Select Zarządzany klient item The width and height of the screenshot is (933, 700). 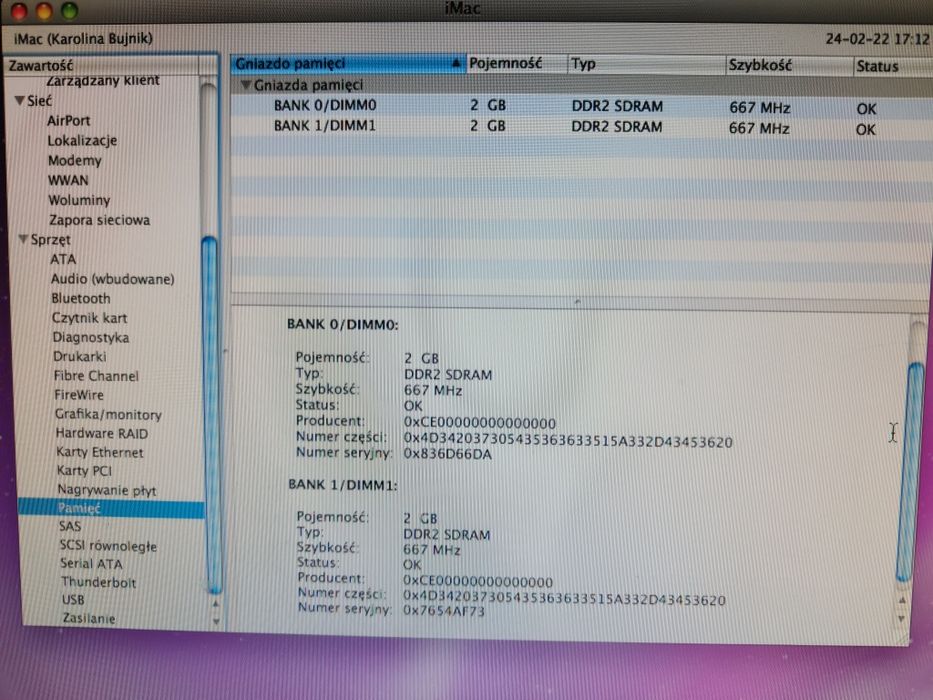[102, 80]
